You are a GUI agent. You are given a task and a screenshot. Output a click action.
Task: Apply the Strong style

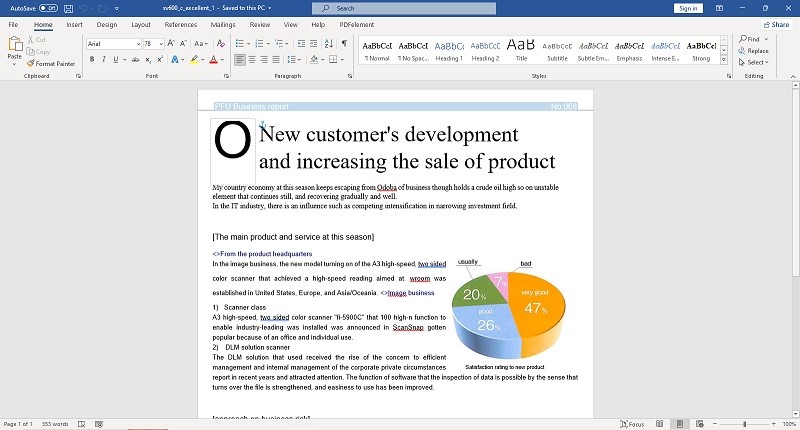coord(701,51)
